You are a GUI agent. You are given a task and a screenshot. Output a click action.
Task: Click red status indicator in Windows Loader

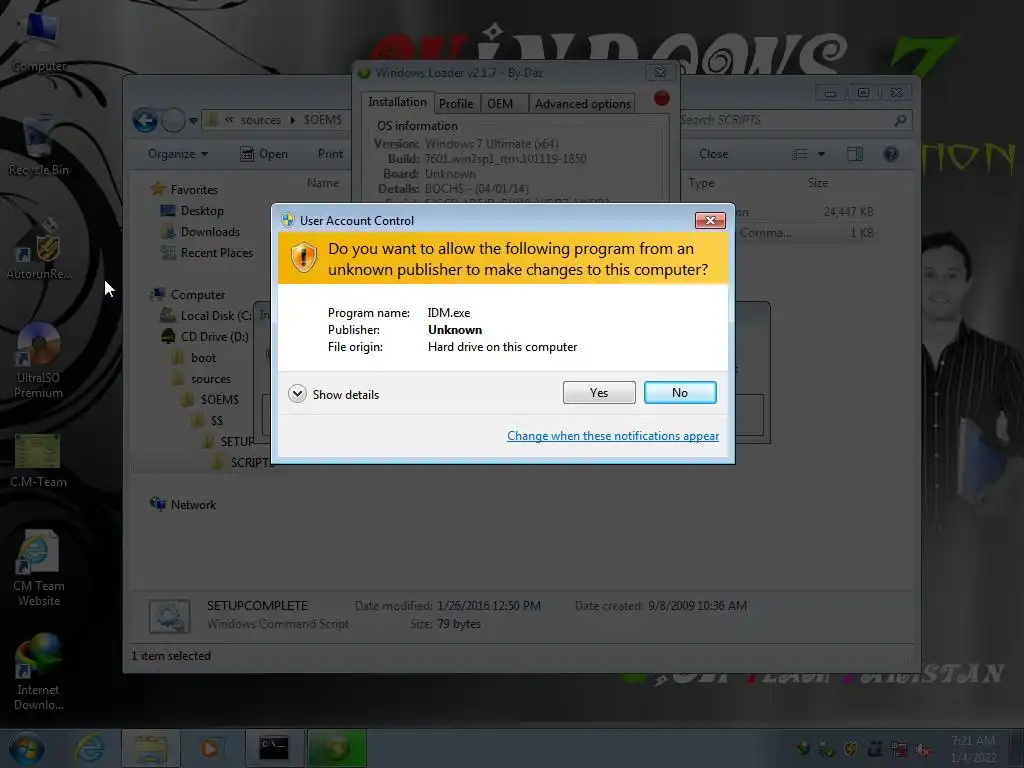coord(662,99)
